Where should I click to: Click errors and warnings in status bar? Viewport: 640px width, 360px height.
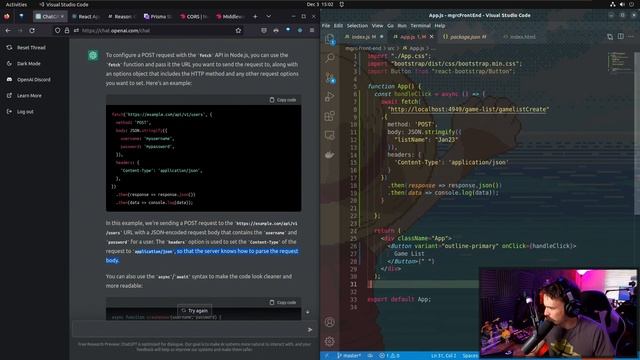389,356
